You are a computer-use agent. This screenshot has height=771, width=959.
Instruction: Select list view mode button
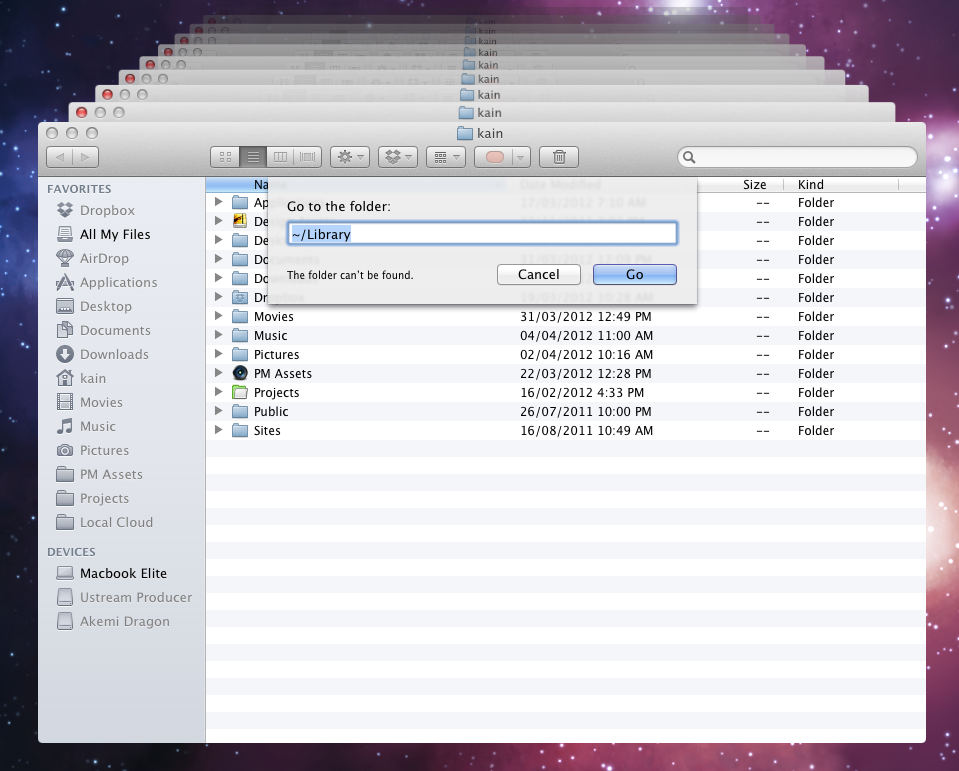(253, 157)
